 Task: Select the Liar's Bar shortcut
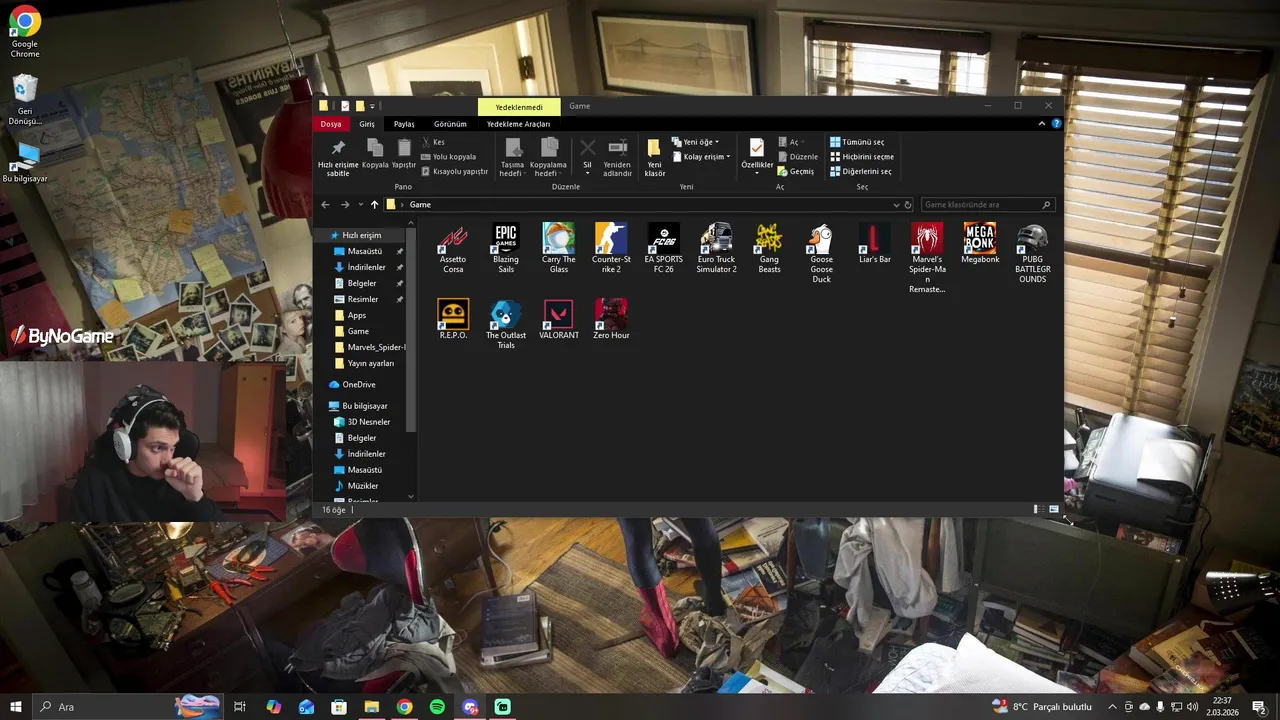point(874,244)
